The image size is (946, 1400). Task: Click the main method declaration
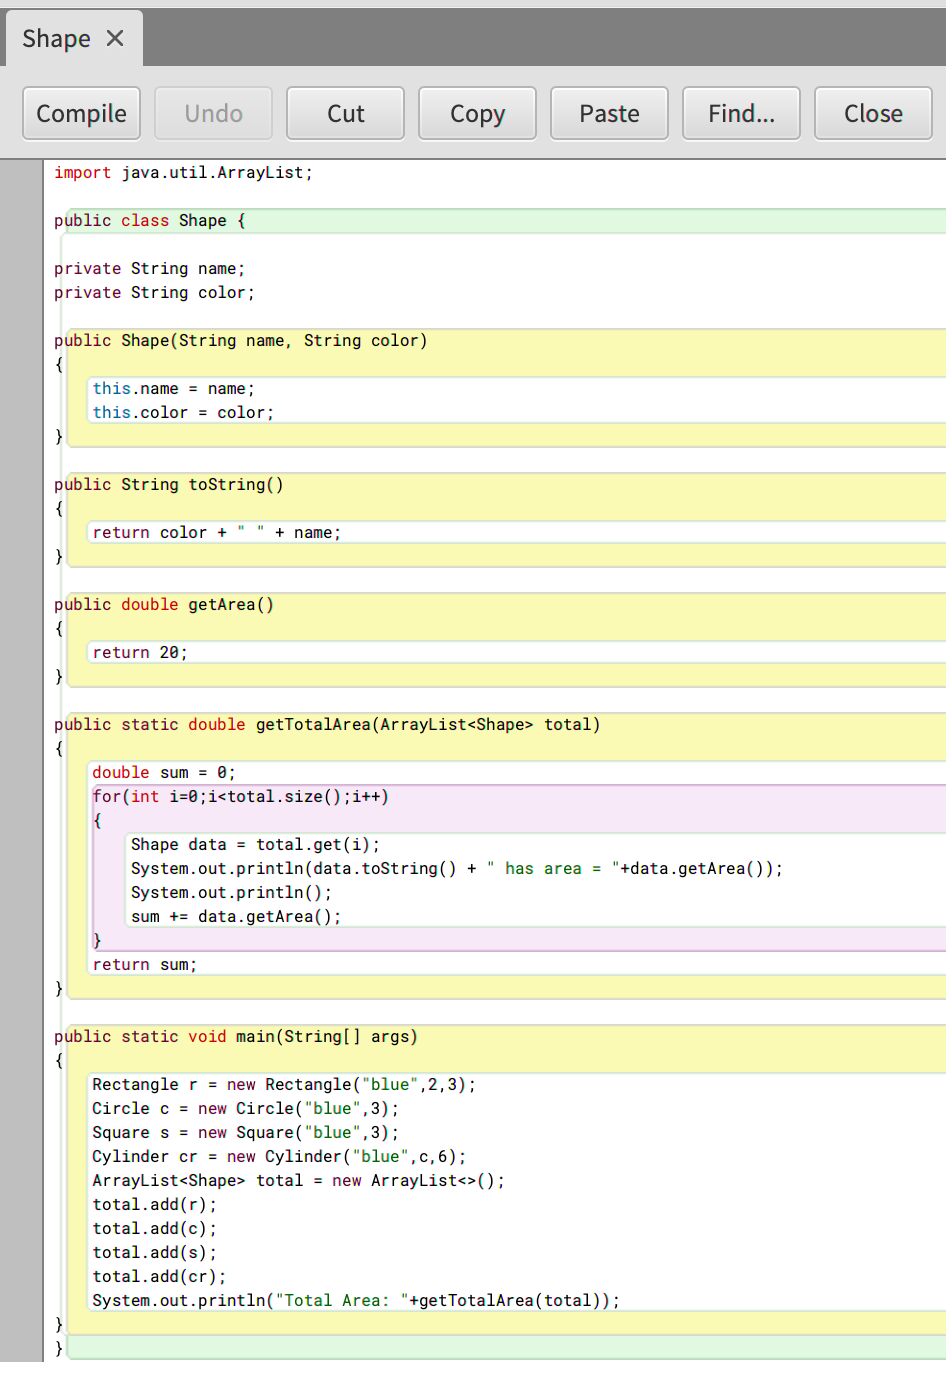235,1036
